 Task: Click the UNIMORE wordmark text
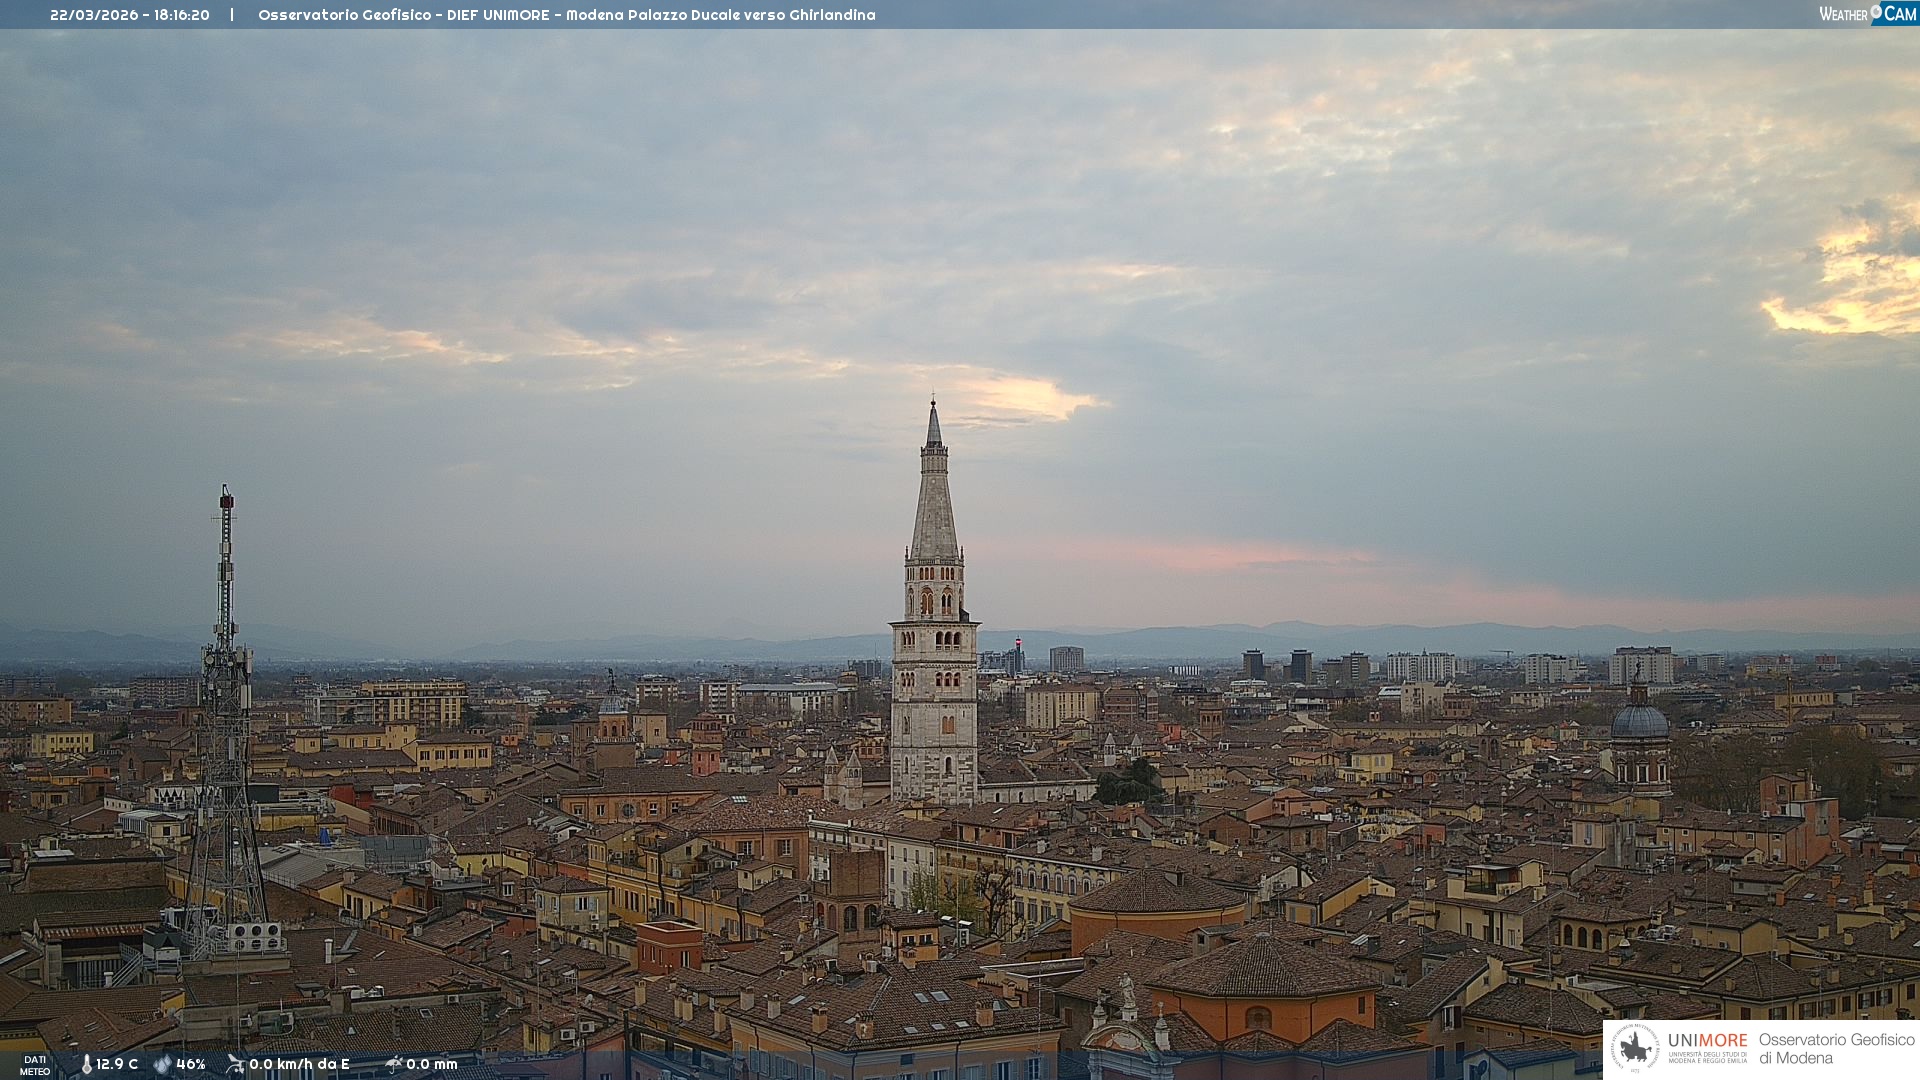point(1707,1041)
